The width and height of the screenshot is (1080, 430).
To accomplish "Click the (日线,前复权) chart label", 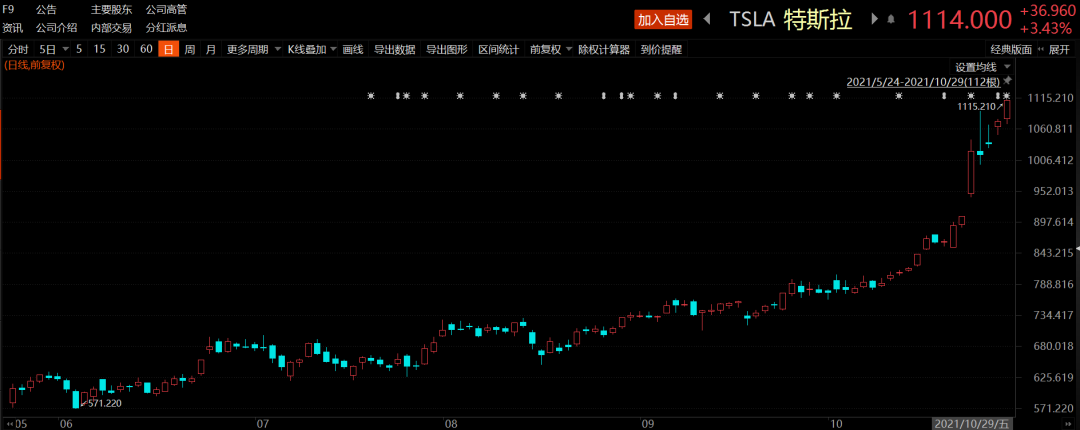I will (34, 65).
